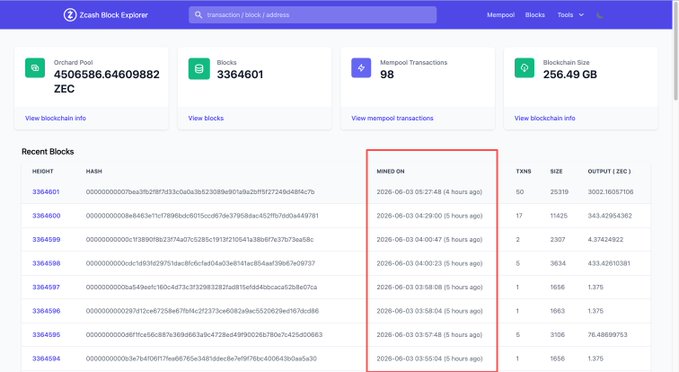Screen dimensions: 679x372
Task: Open block height 3364599
Action: [46, 239]
